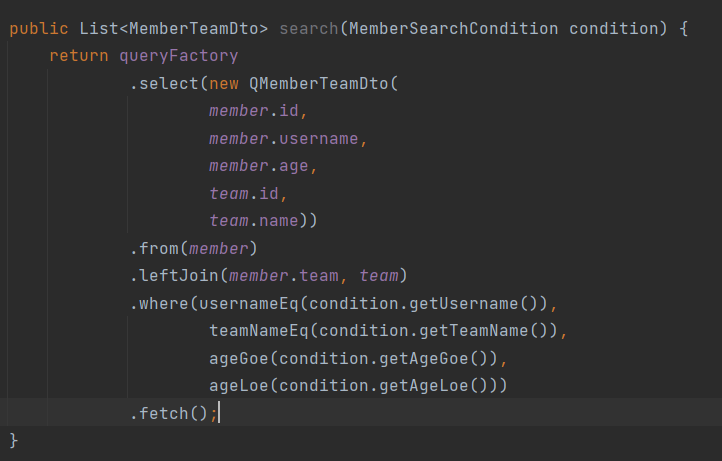
Task: Click the queryFactory field reference
Action: pos(179,56)
